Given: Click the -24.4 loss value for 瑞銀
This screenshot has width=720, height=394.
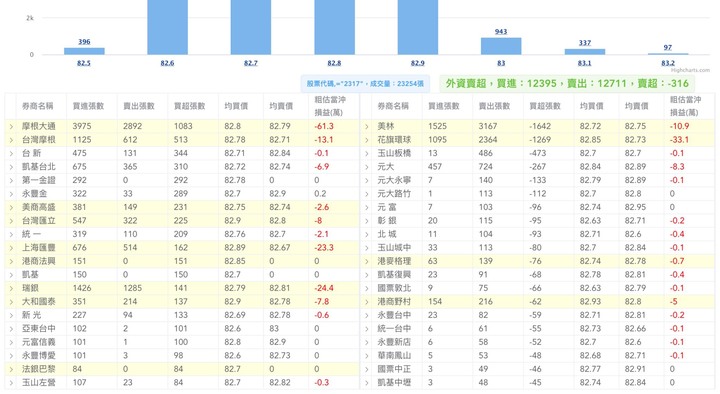Looking at the screenshot, I should click(324, 288).
